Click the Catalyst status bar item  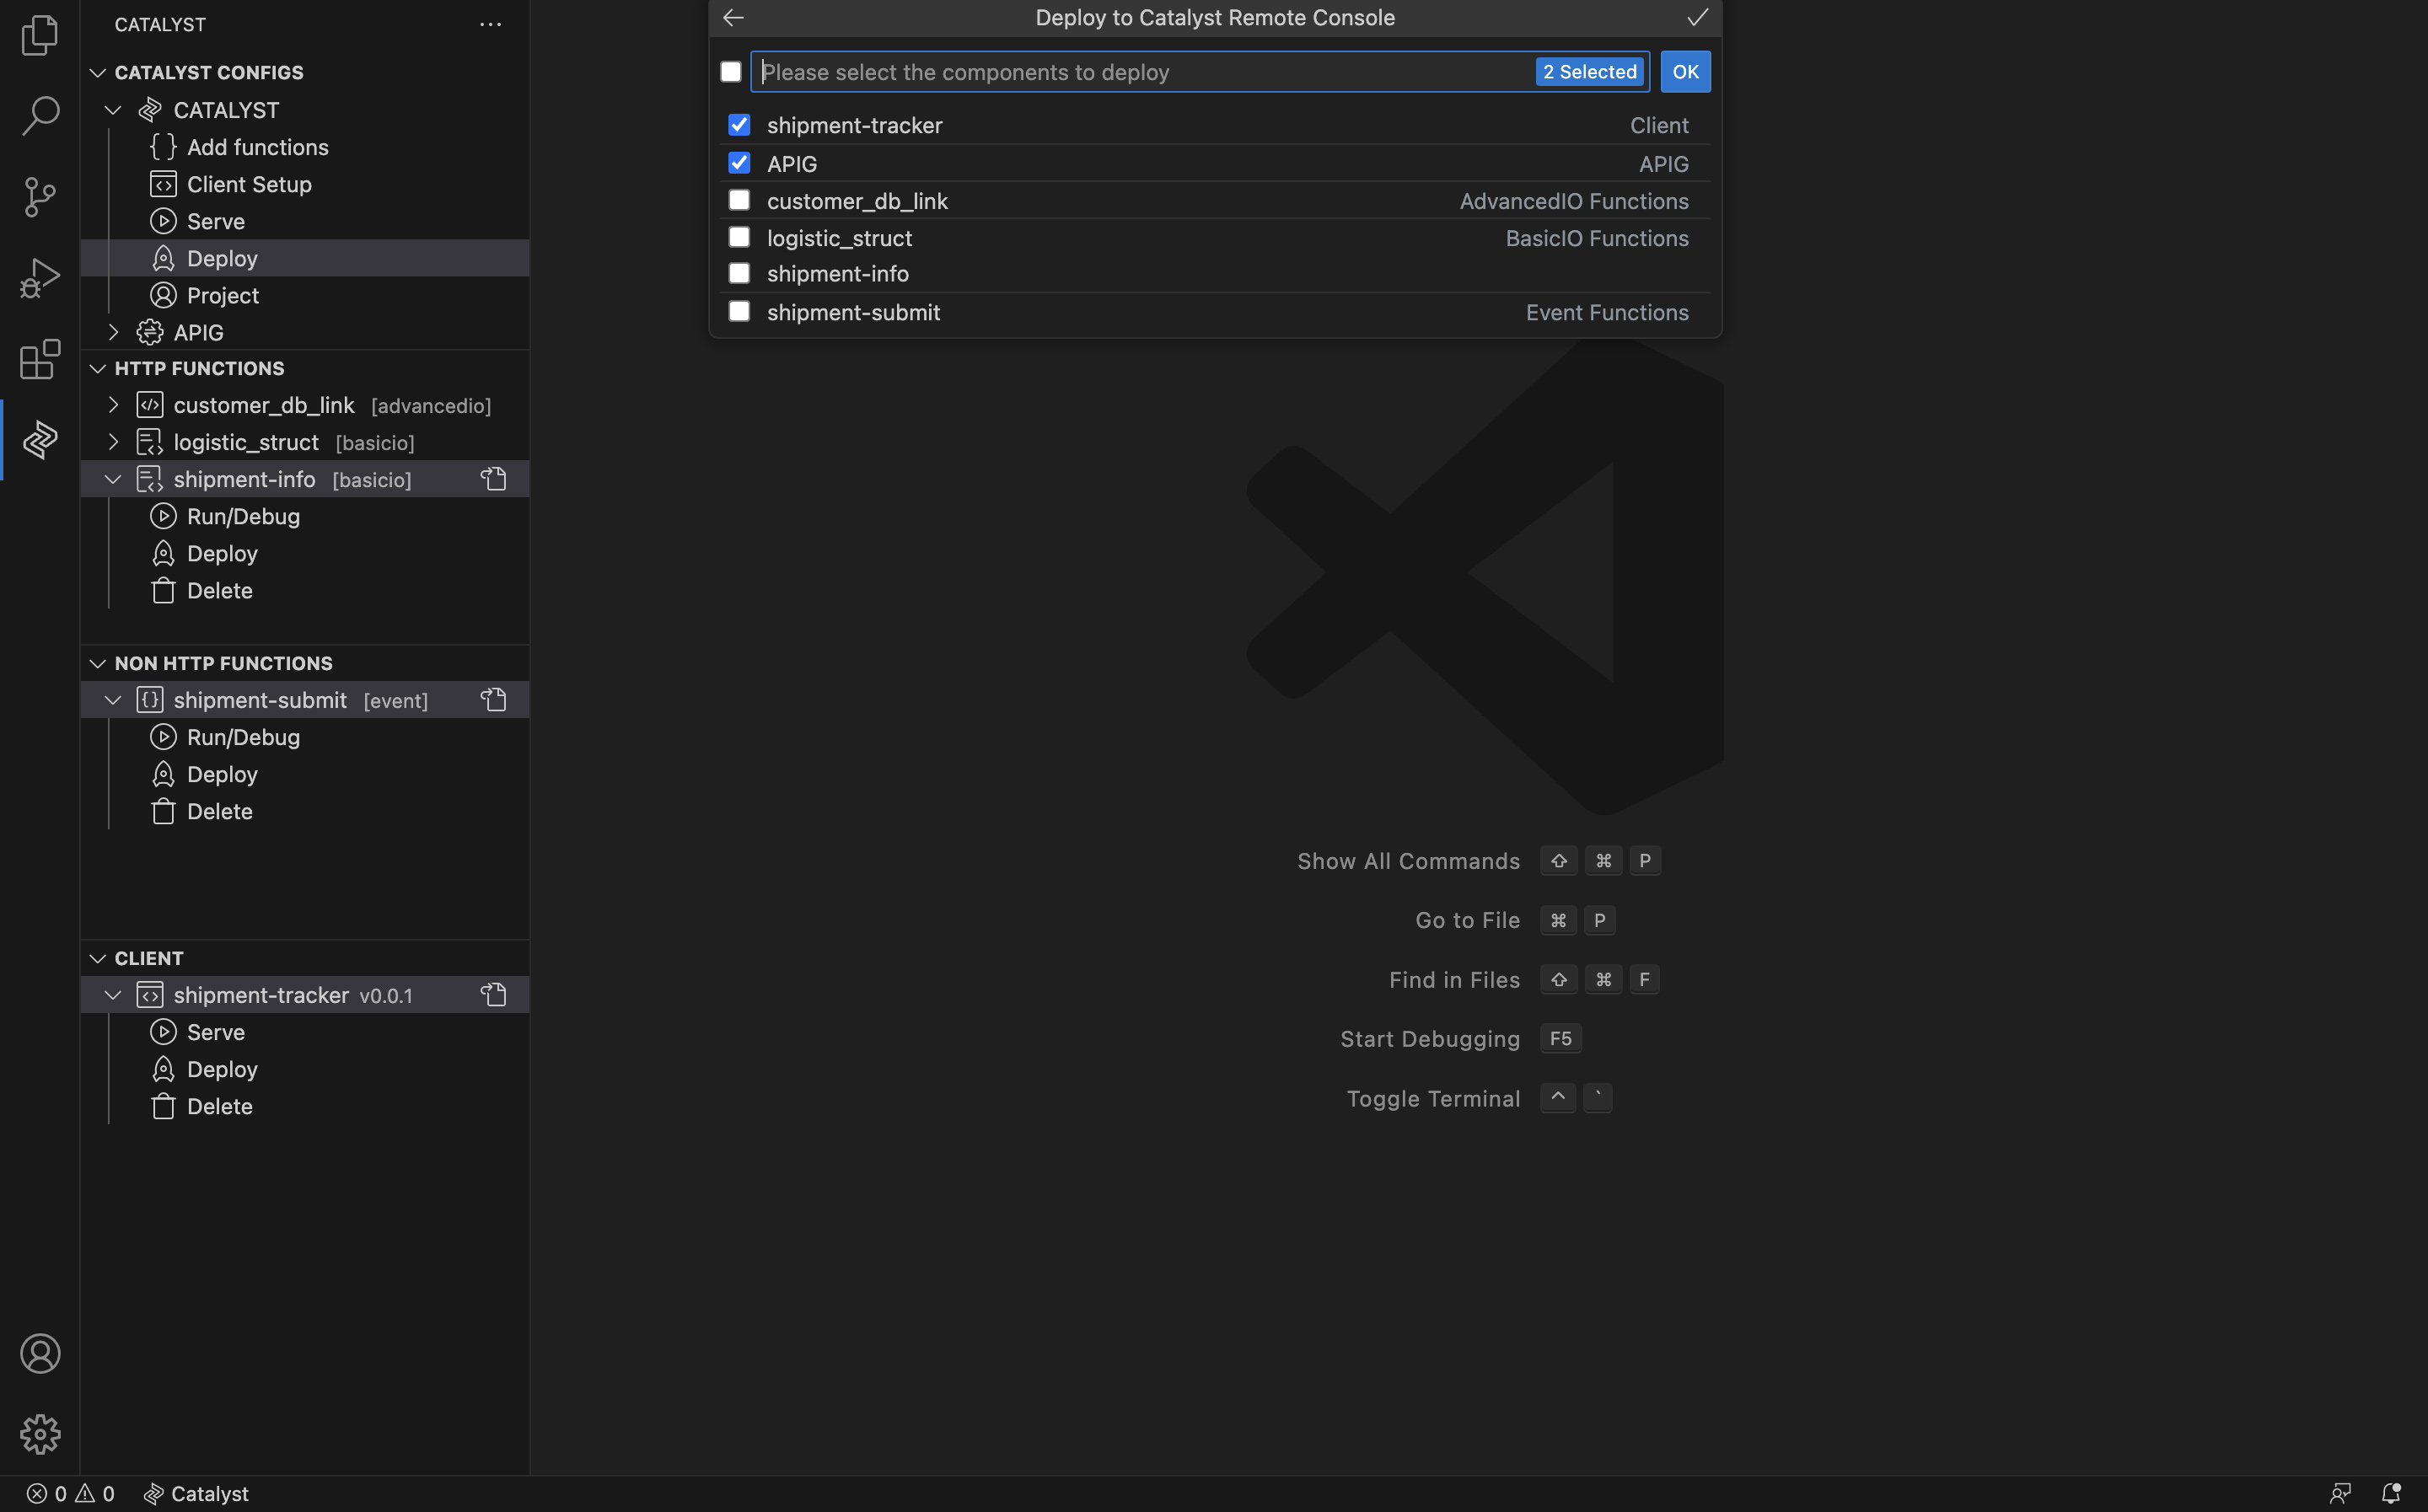(196, 1493)
